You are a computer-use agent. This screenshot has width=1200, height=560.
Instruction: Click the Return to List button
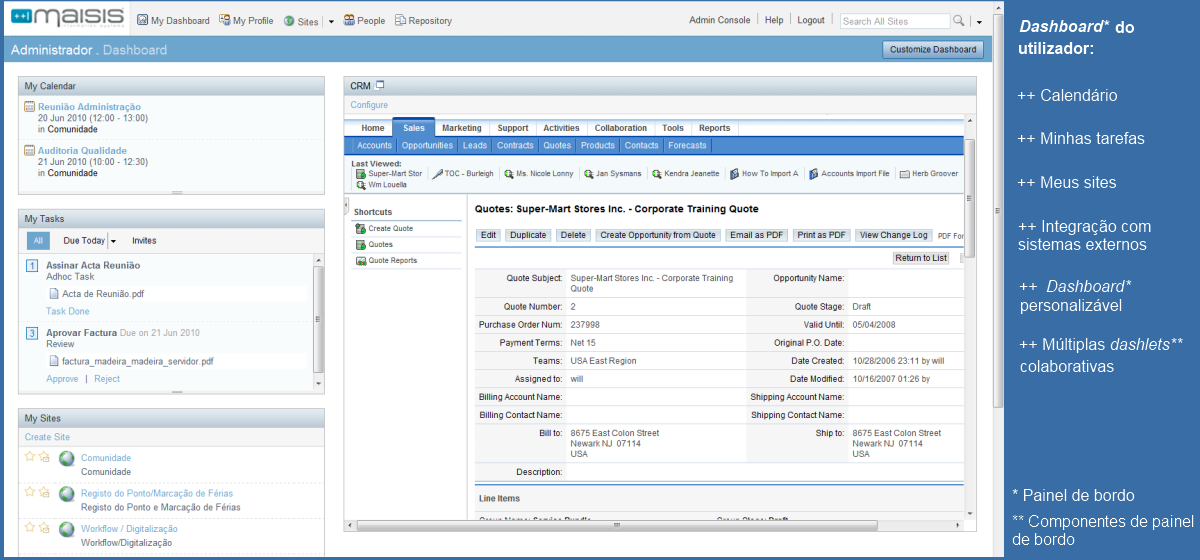tap(921, 258)
